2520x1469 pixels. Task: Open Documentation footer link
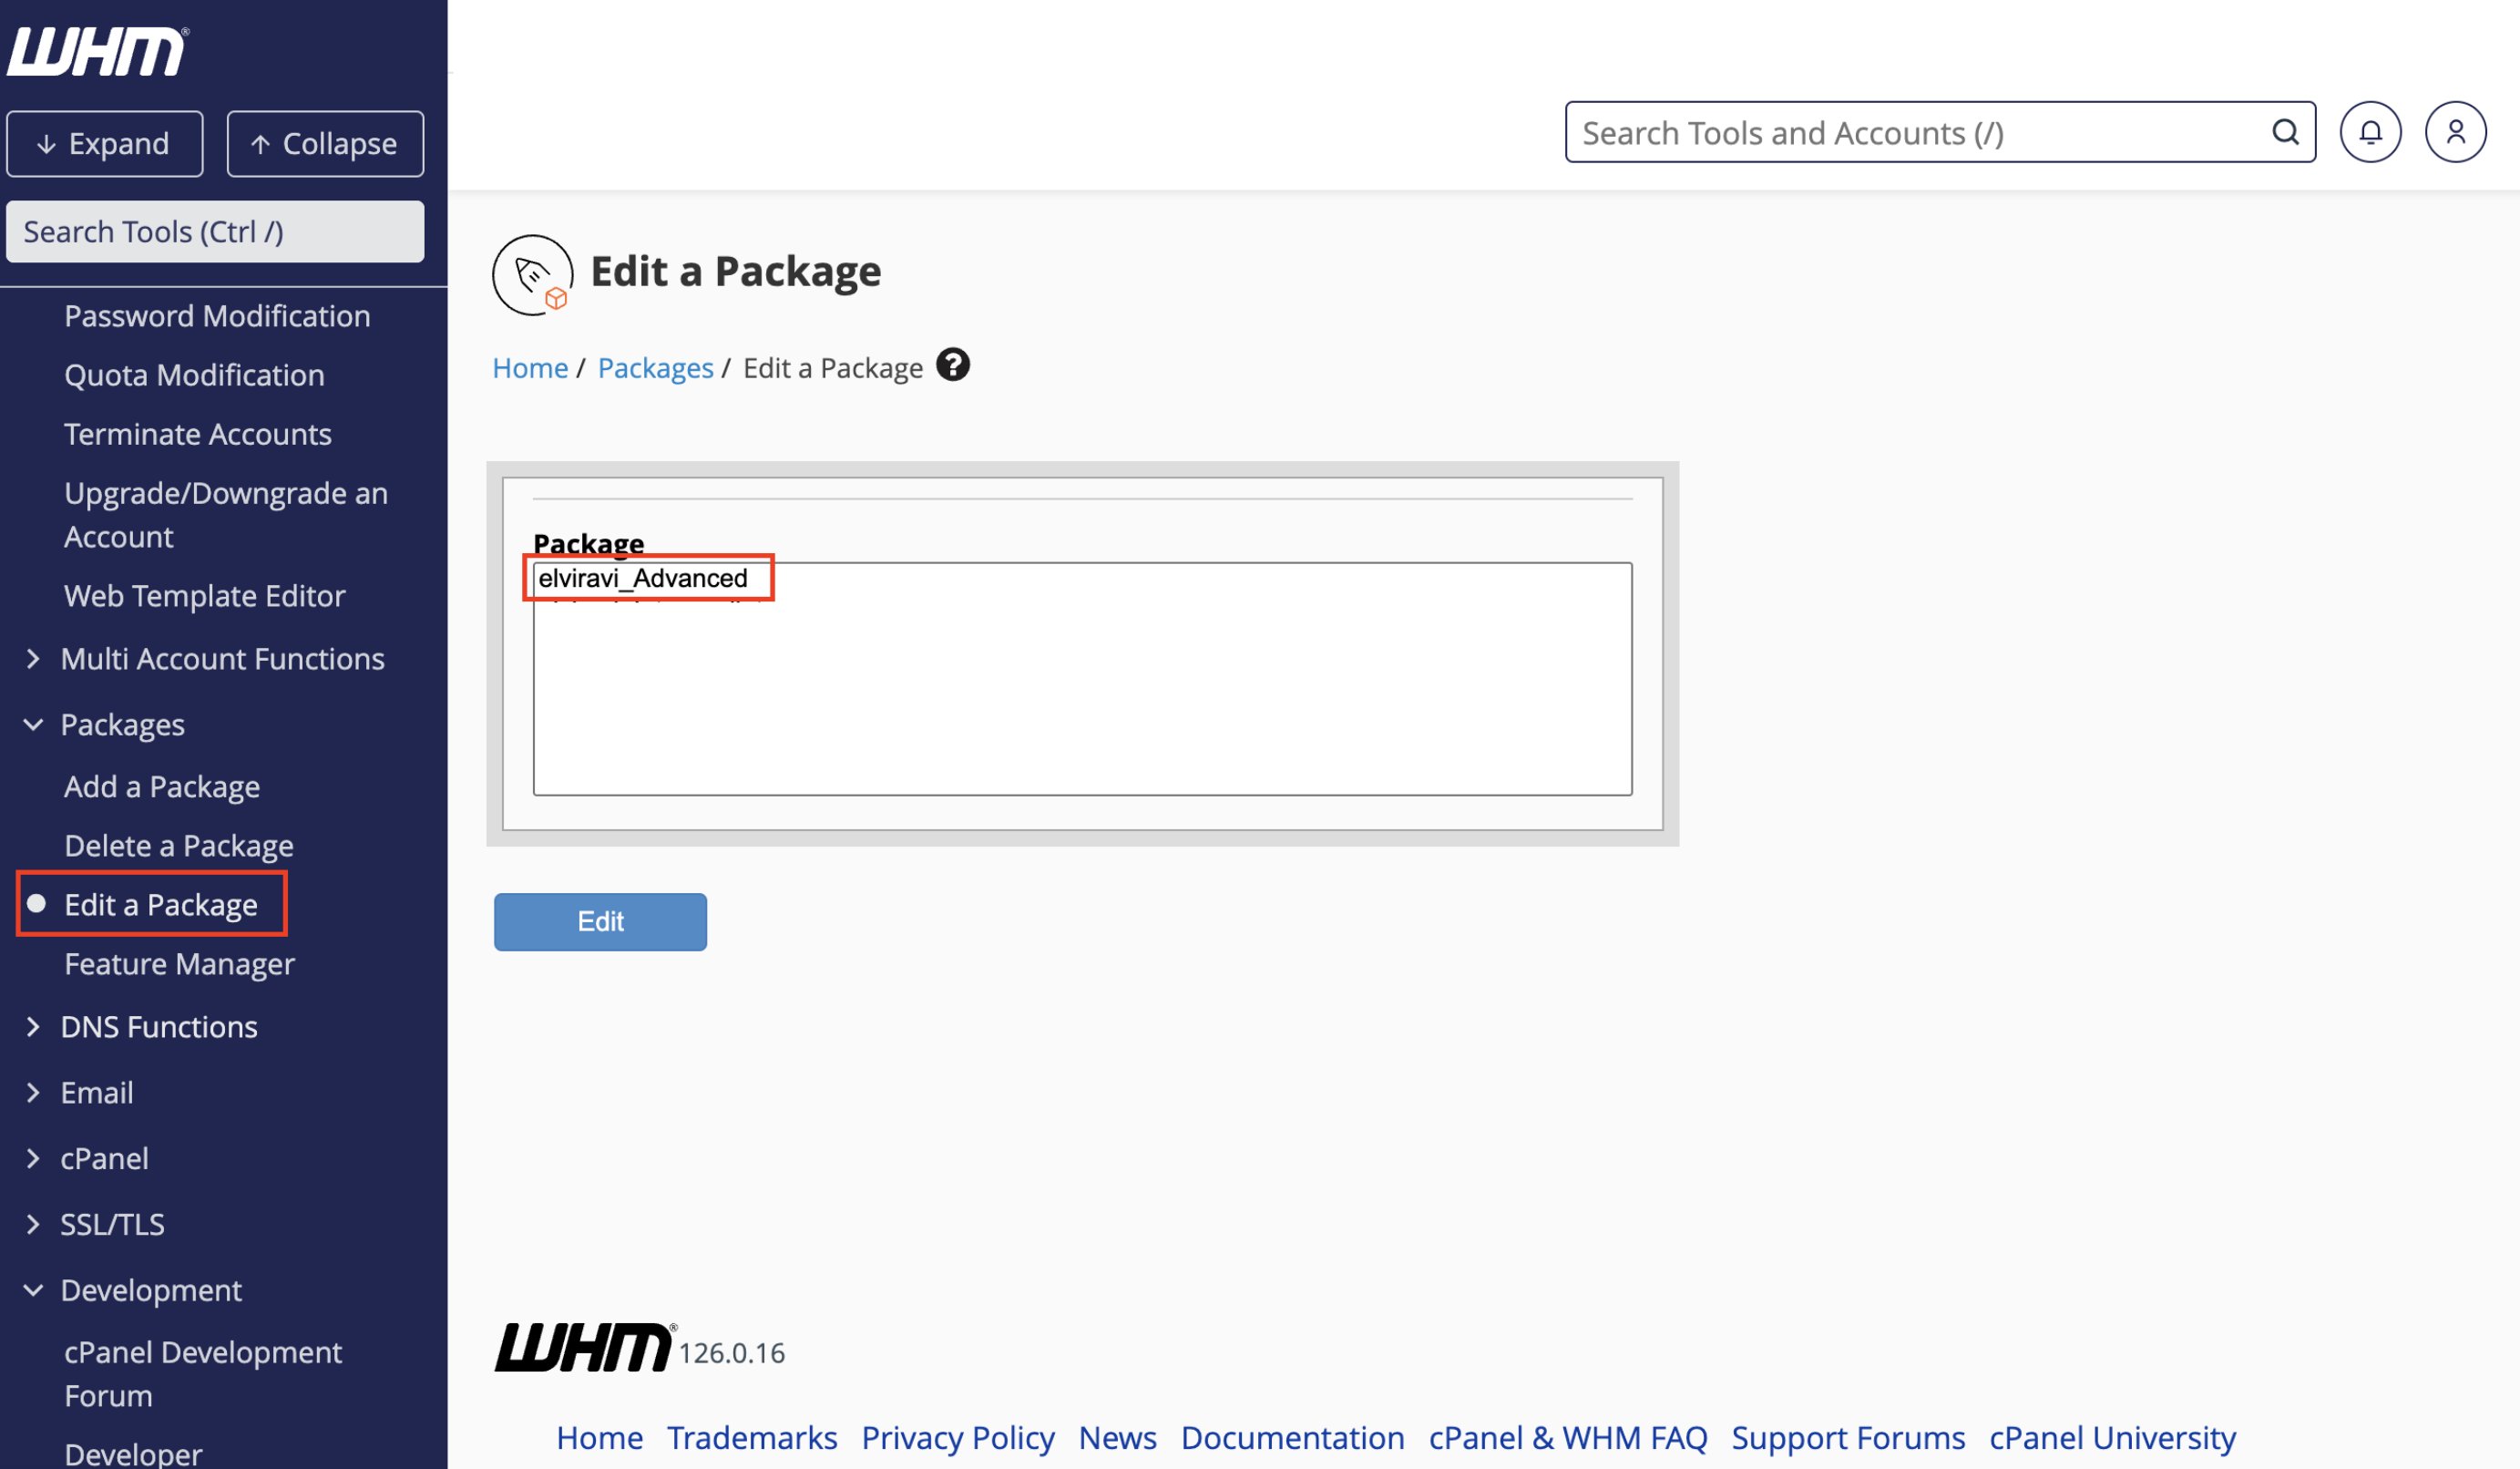coord(1292,1438)
